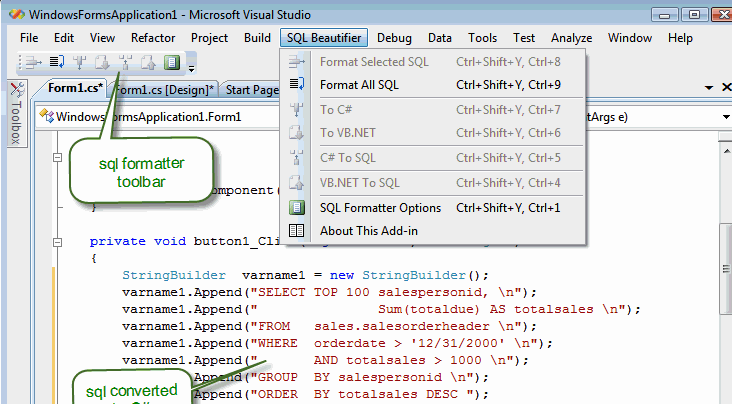Switch to Form1.cs* tab

click(x=75, y=88)
